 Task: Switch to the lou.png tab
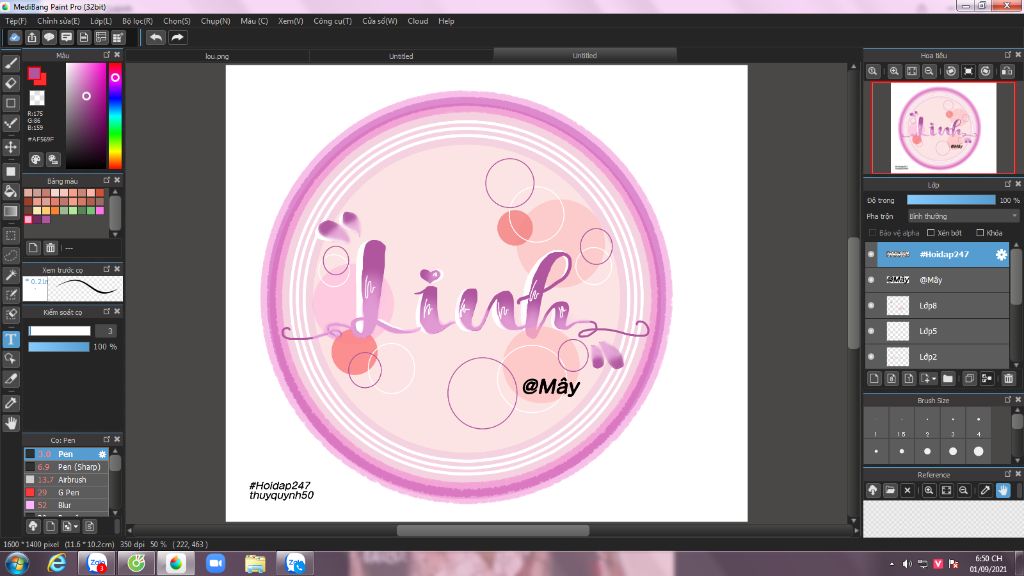[x=217, y=56]
